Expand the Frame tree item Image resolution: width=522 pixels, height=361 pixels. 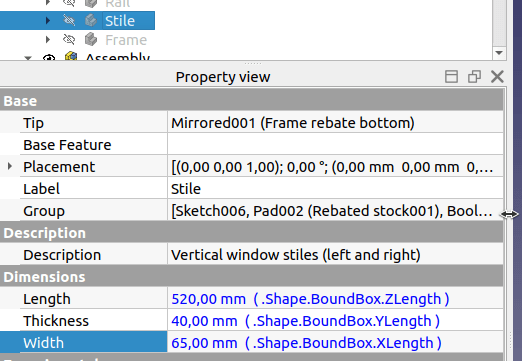48,40
